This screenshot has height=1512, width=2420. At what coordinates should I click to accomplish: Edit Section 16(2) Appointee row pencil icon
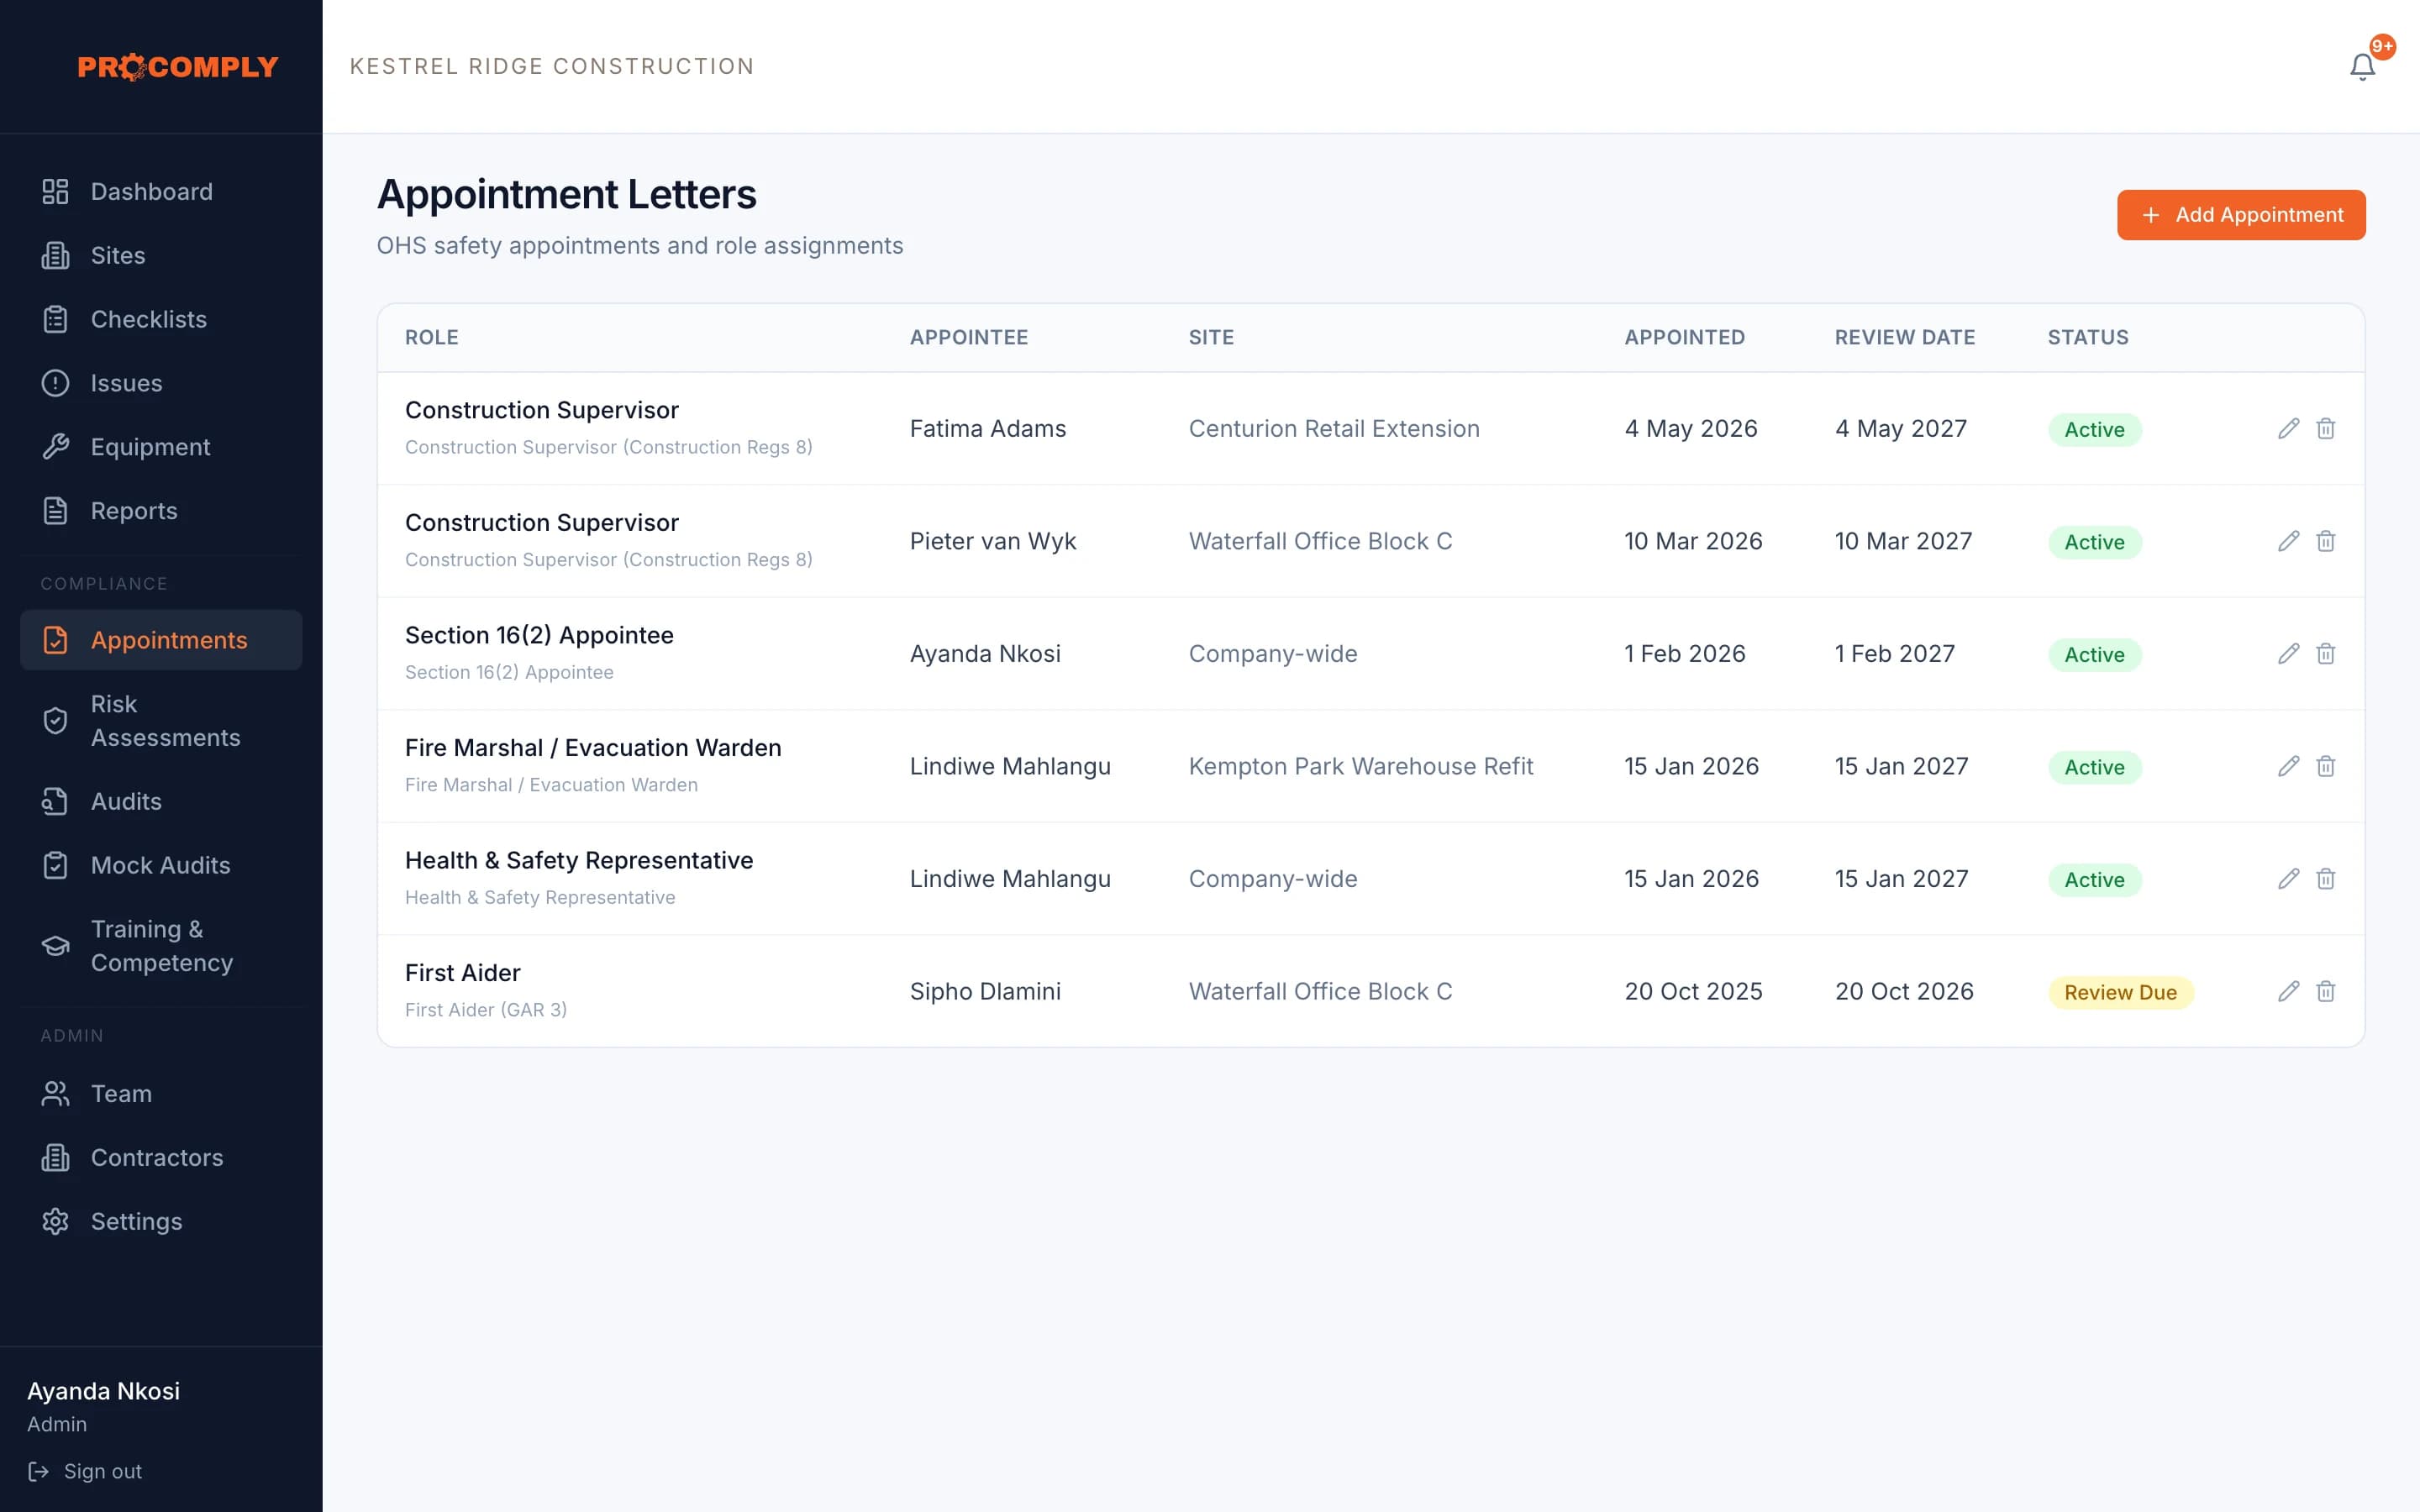point(2288,654)
